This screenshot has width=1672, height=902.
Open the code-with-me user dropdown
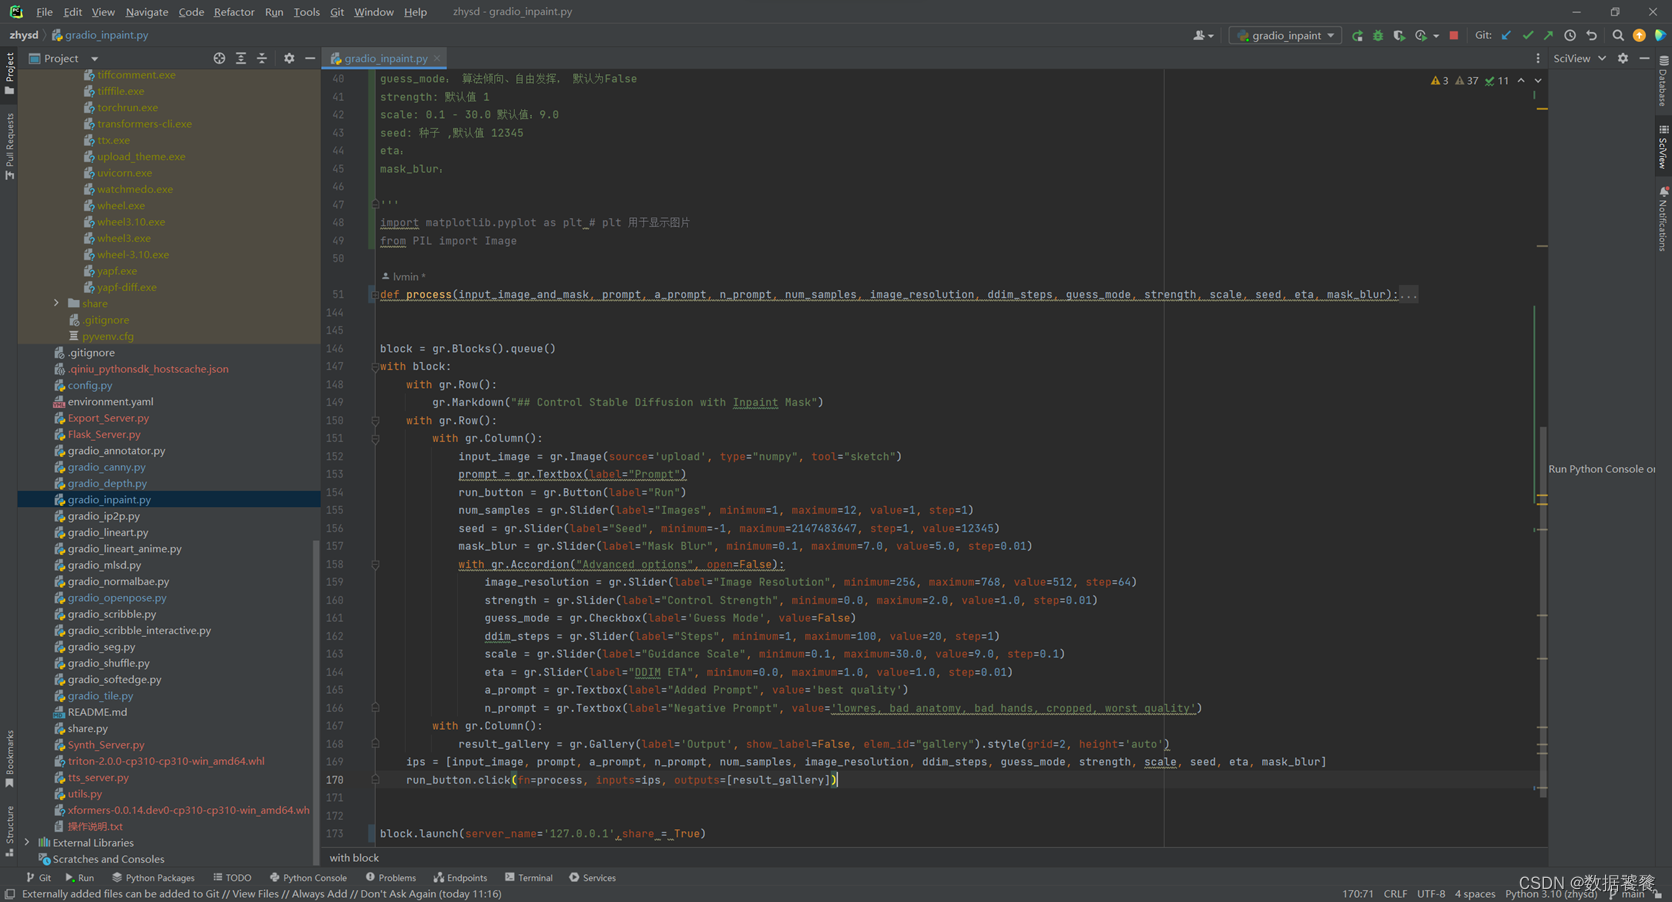(x=1203, y=36)
